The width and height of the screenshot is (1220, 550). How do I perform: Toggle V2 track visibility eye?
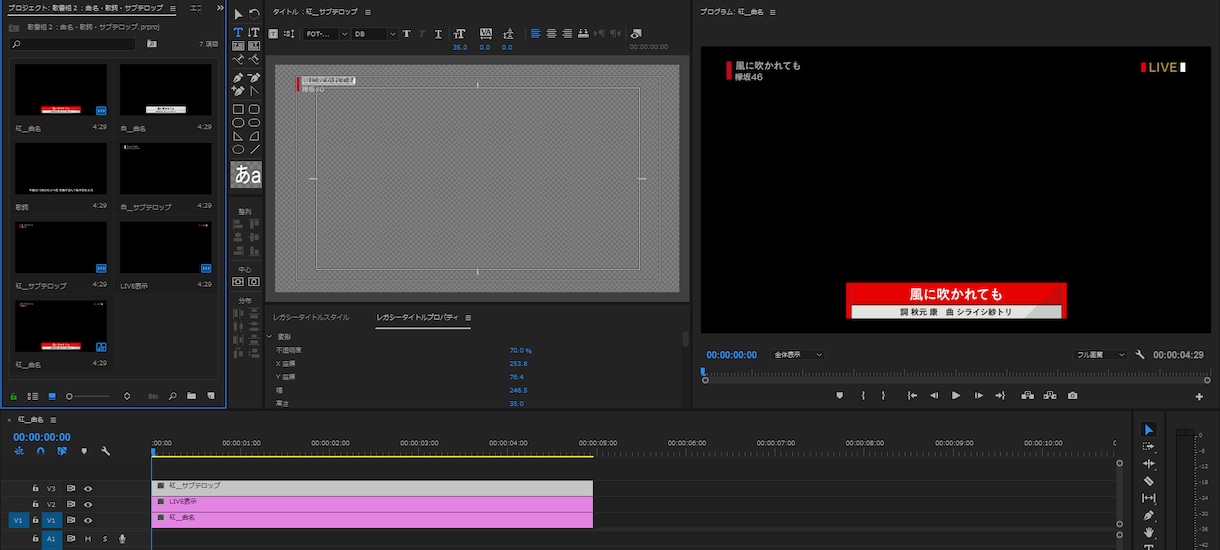click(x=88, y=504)
